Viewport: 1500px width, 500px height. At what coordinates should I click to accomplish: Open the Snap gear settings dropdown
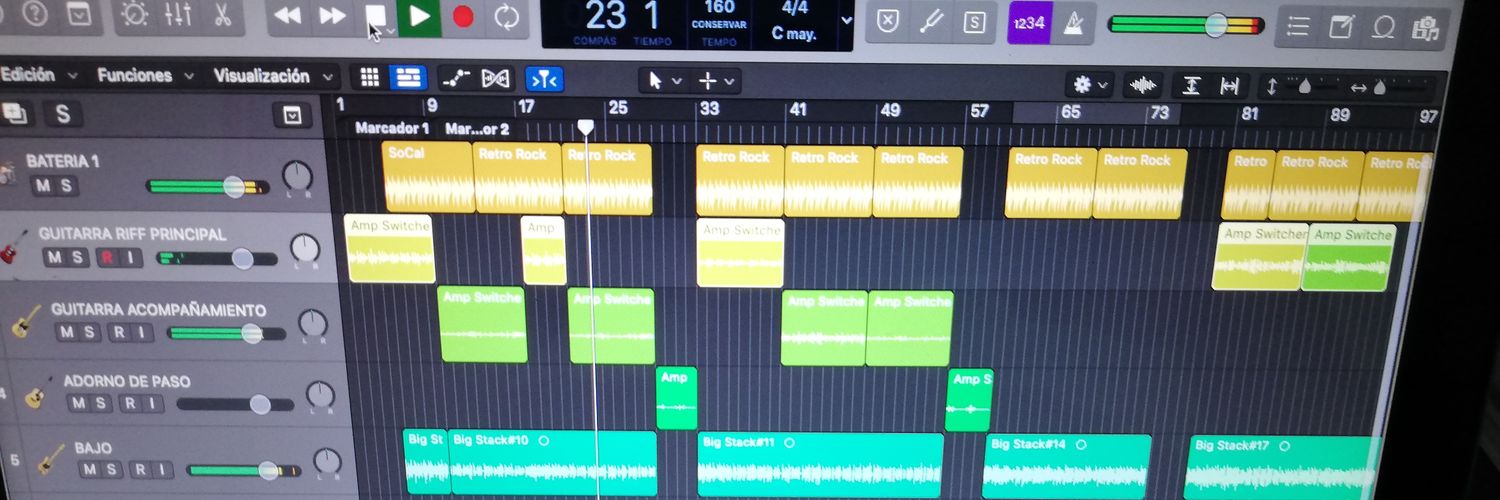click(x=1089, y=85)
